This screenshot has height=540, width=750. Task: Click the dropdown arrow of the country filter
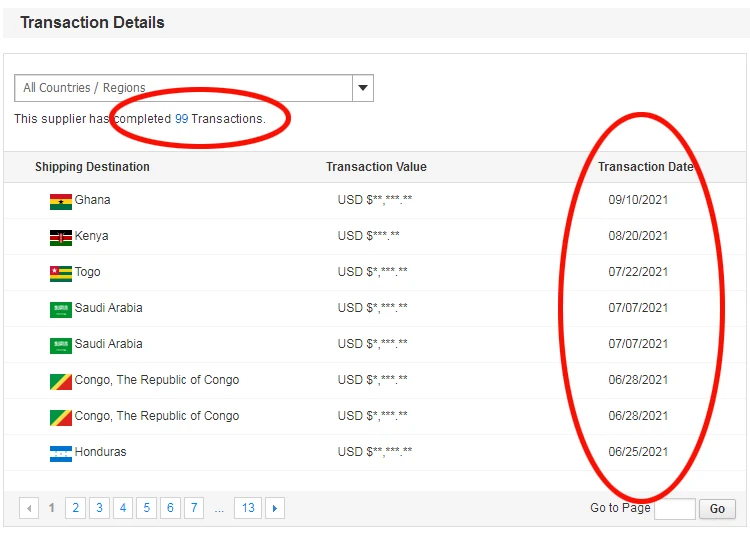(x=363, y=88)
